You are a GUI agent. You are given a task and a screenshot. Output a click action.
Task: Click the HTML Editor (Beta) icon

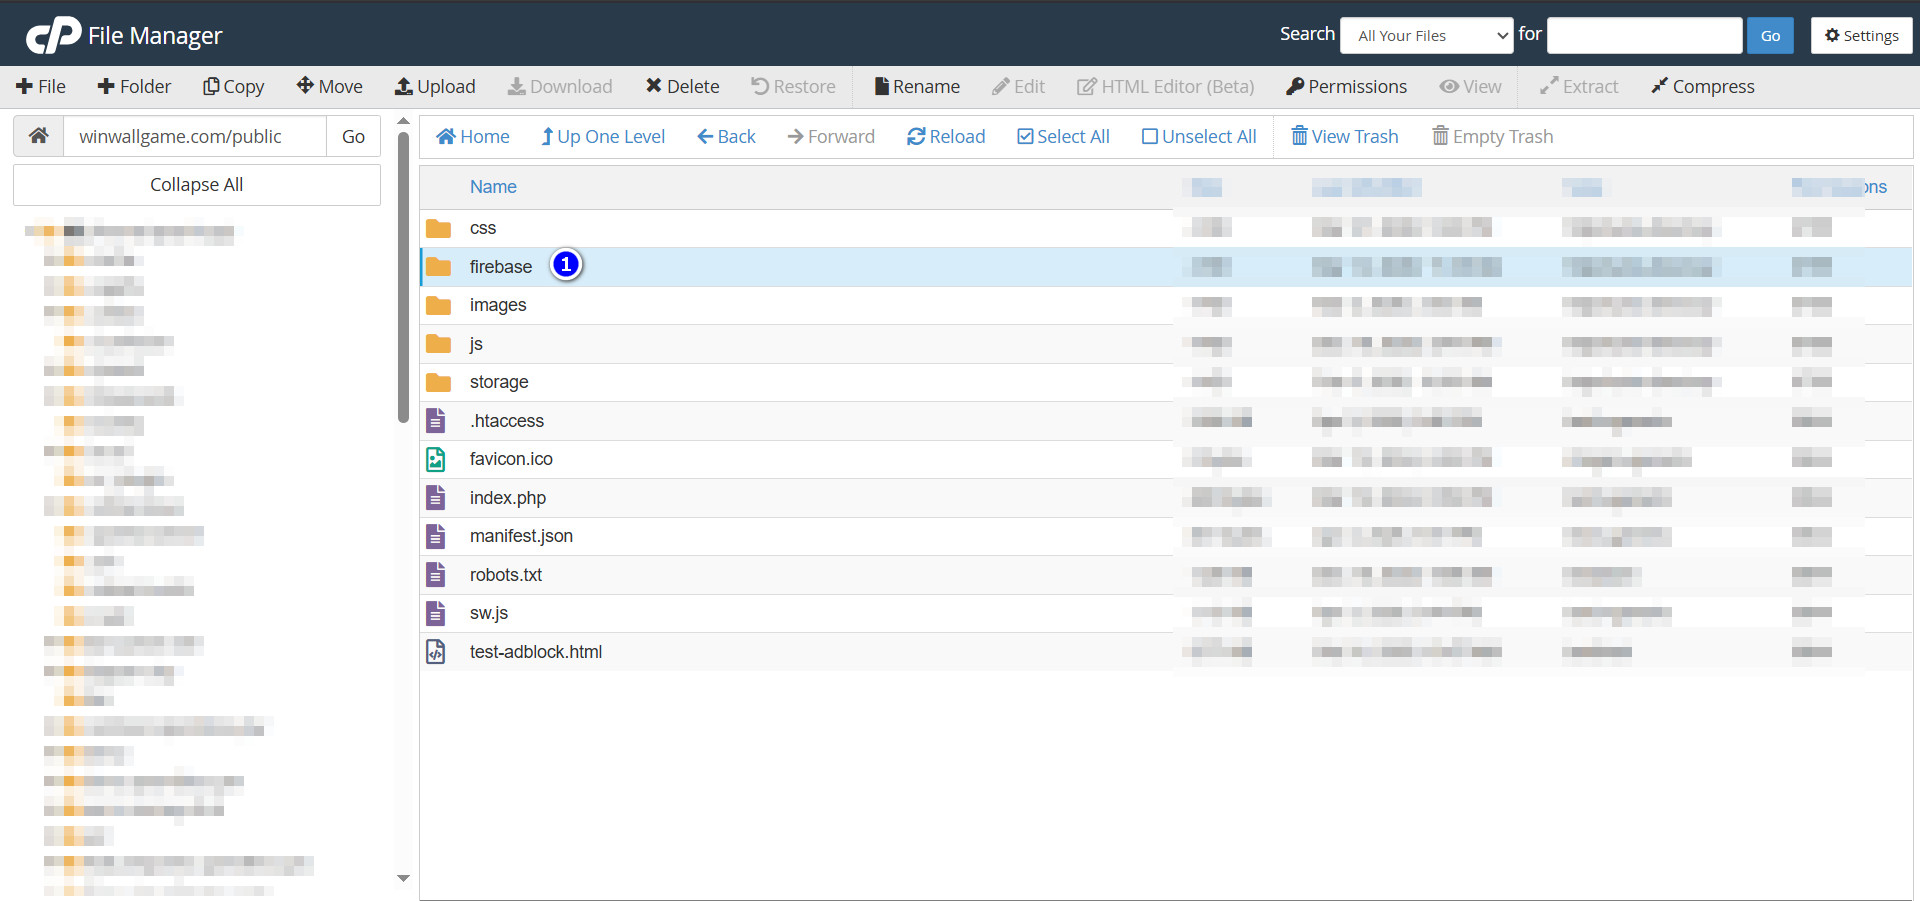(1086, 86)
